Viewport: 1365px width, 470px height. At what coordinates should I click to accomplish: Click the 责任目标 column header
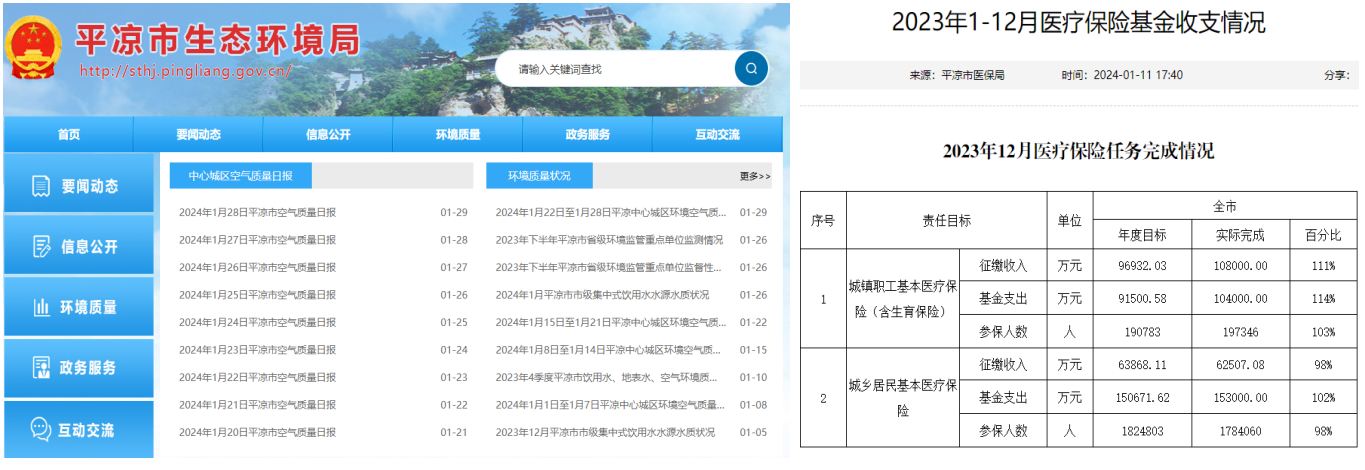pyautogui.click(x=946, y=220)
